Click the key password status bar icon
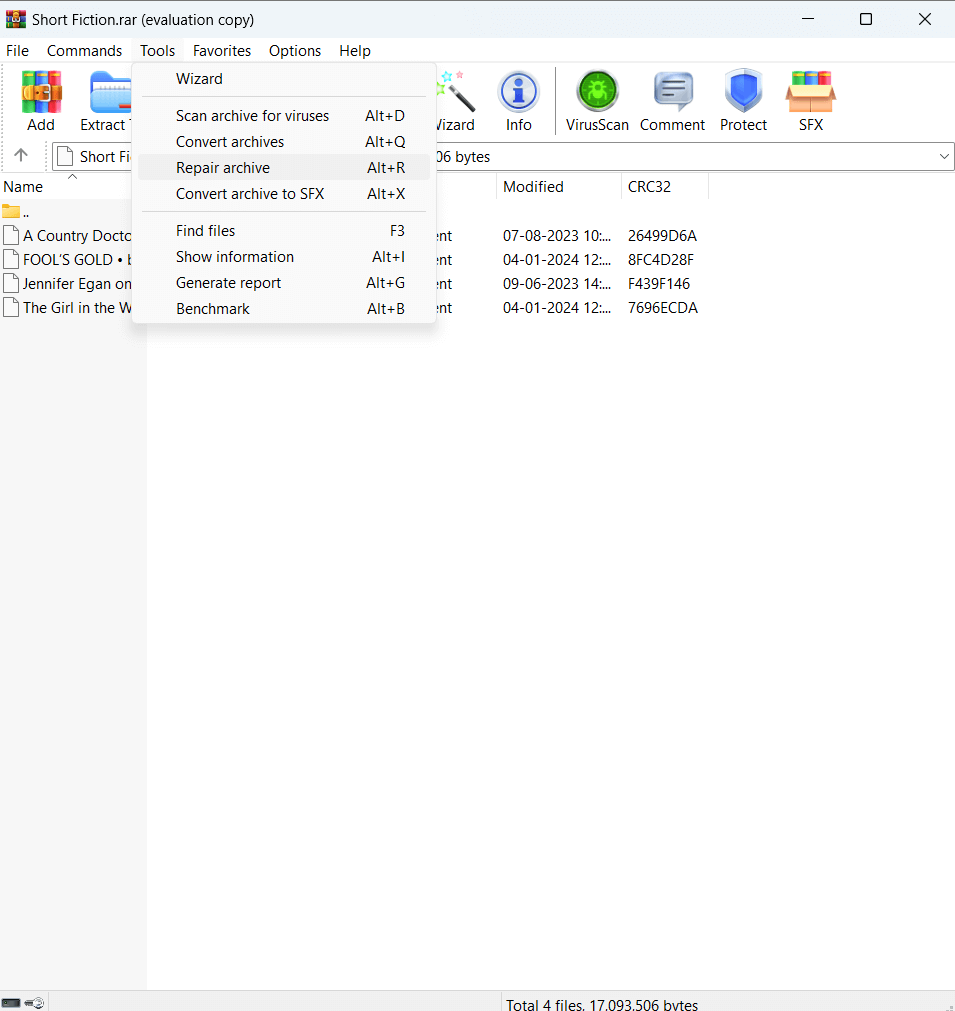Image resolution: width=955 pixels, height=1011 pixels. pos(34,1003)
